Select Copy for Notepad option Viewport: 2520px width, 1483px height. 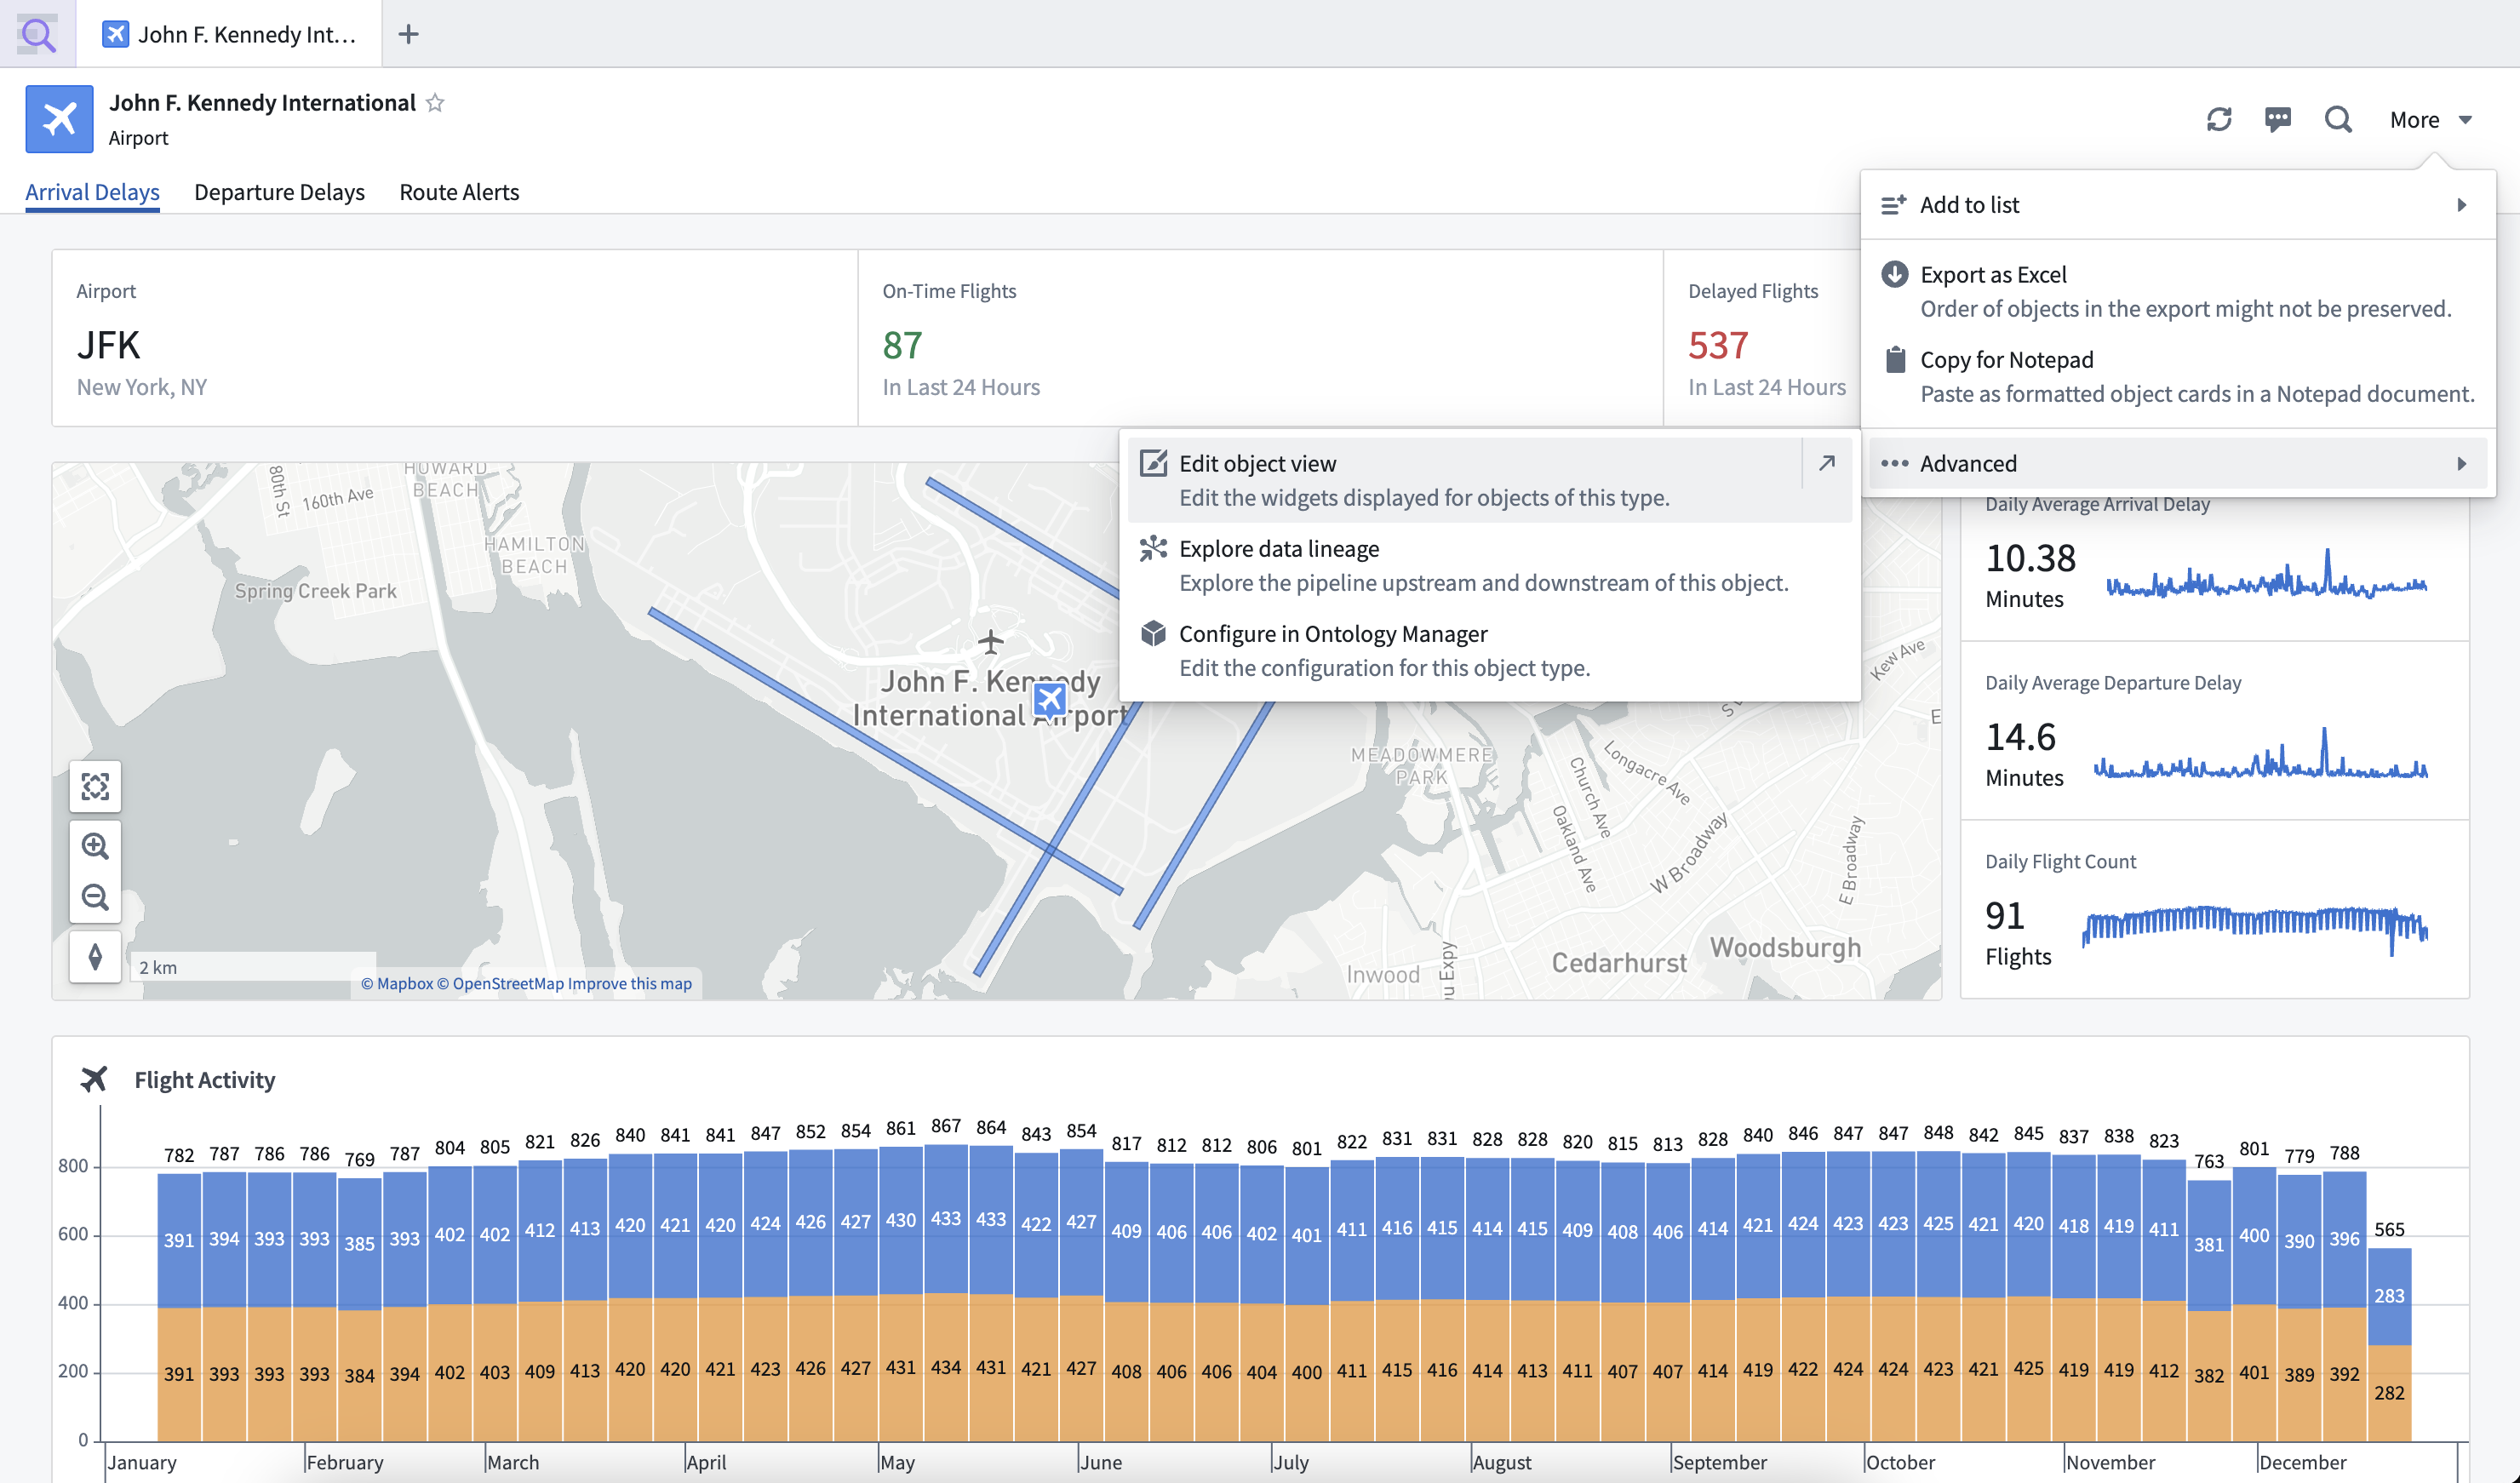pos(2177,376)
